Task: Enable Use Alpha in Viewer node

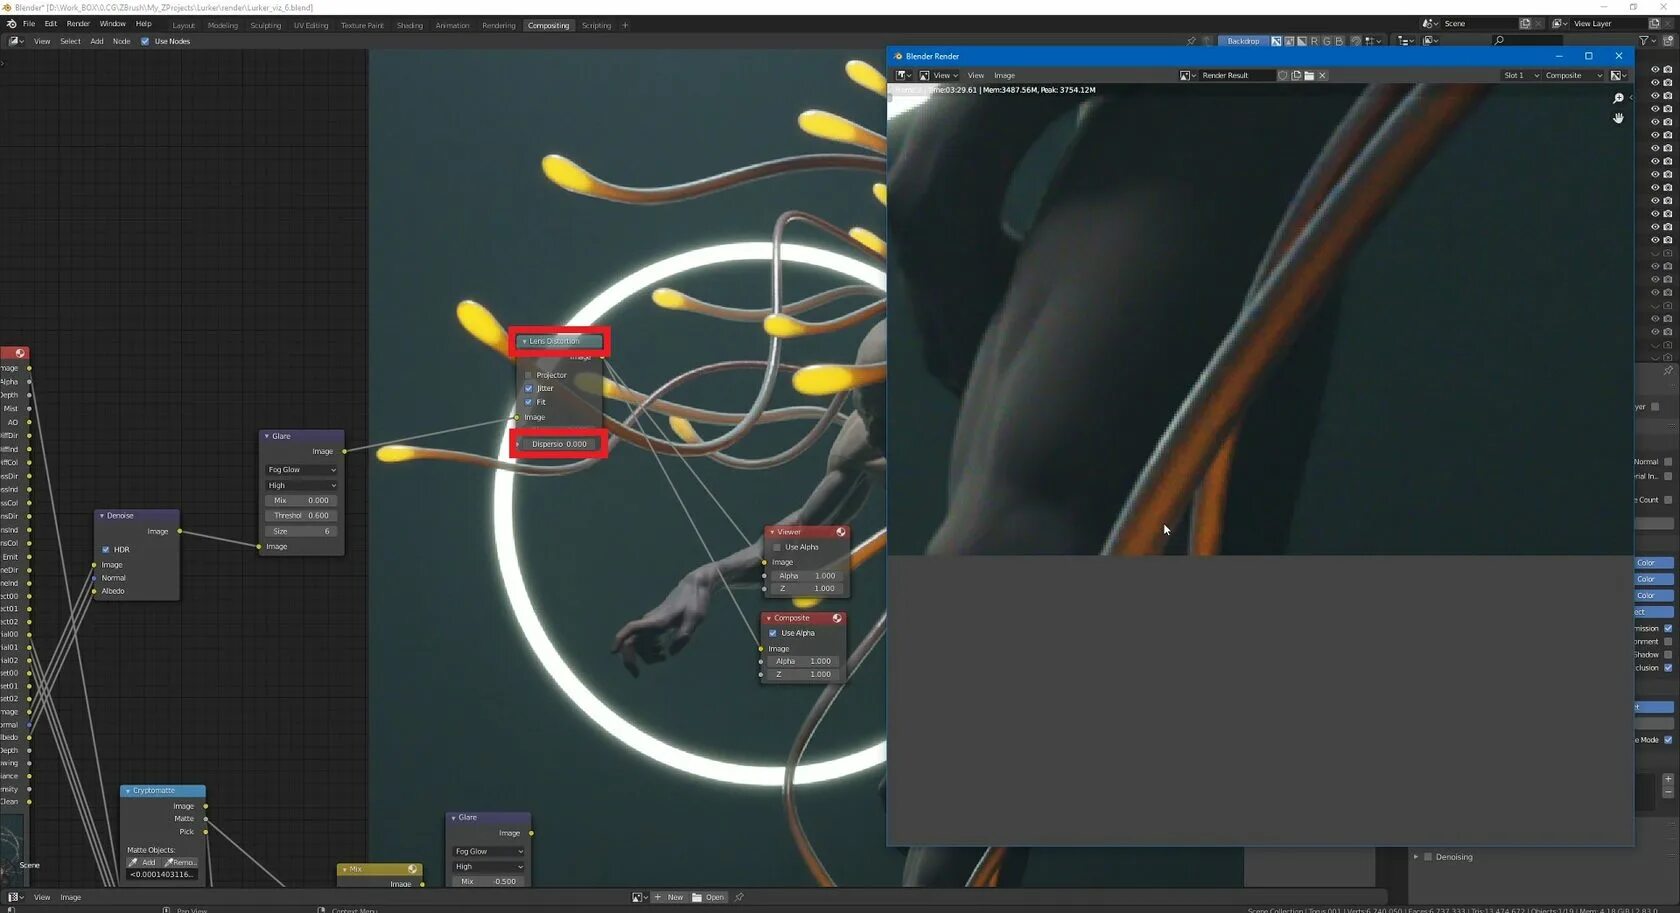Action: (x=777, y=547)
